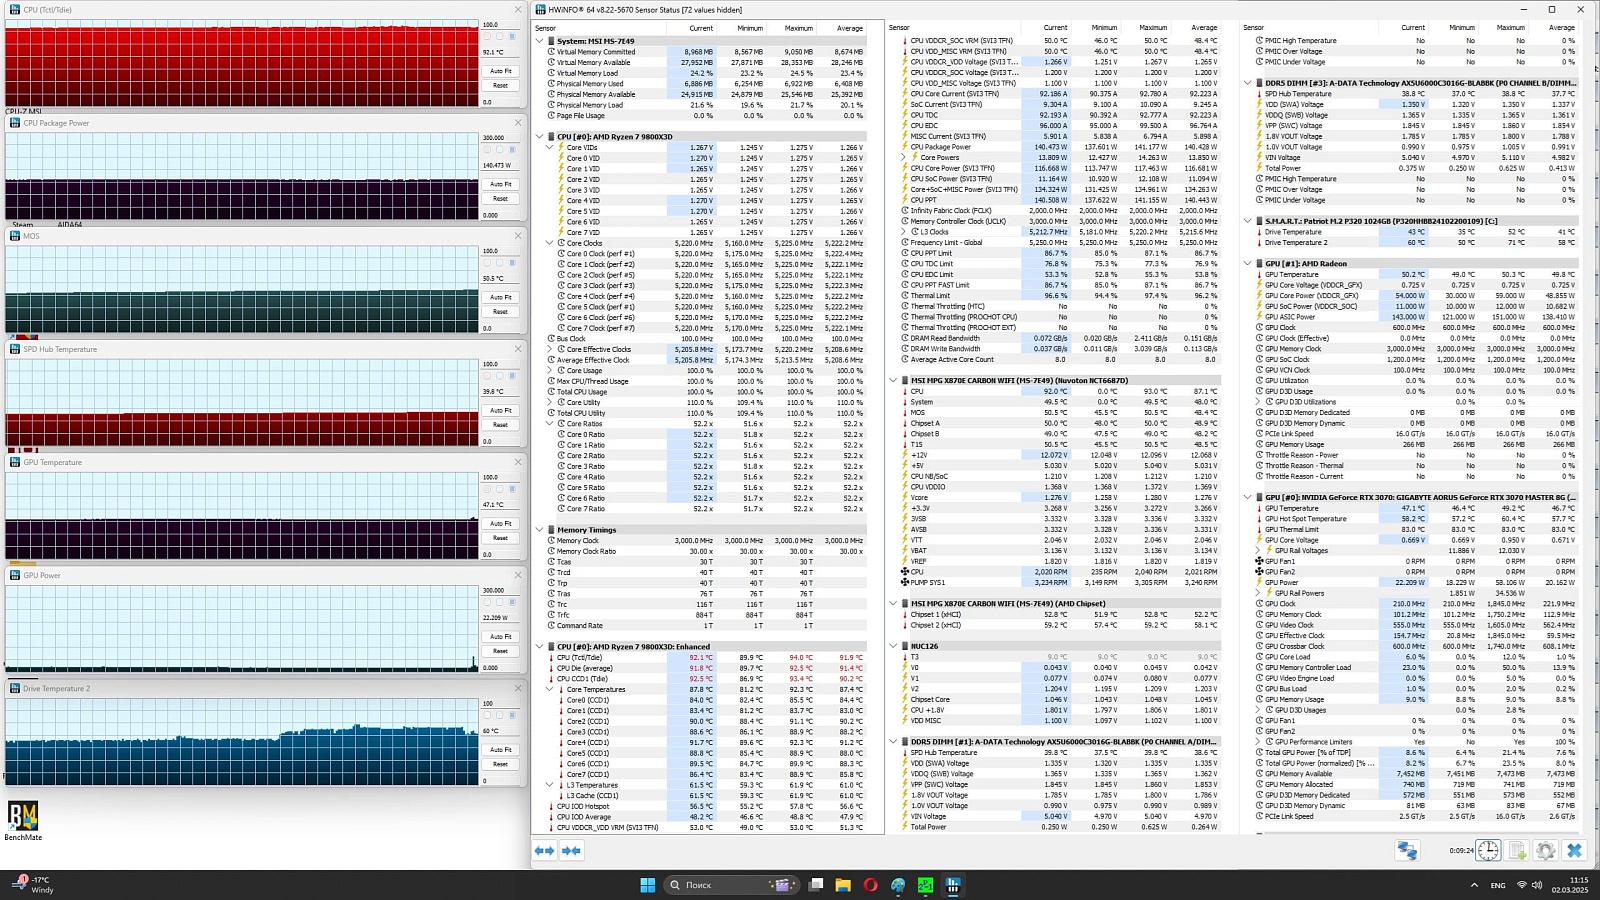Click Auto Fit in the GPU Temperature graph

coord(501,523)
